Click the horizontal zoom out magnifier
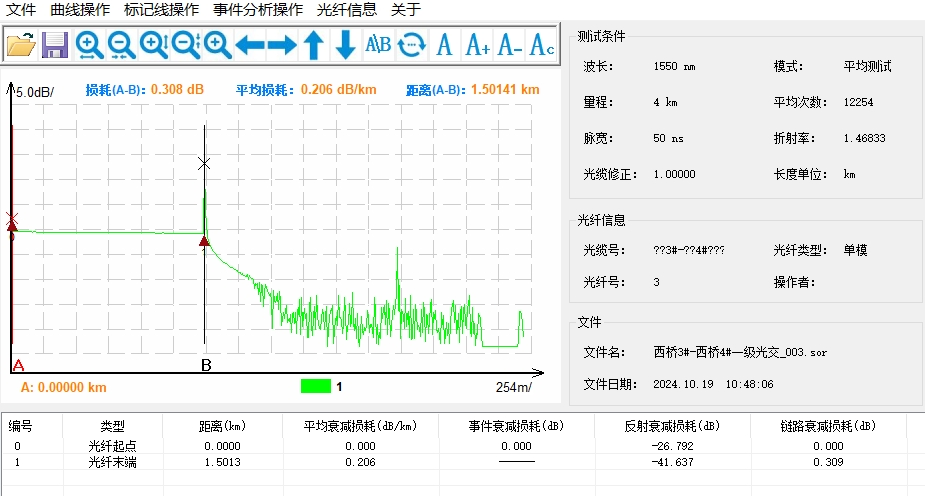The image size is (925, 496). [122, 44]
